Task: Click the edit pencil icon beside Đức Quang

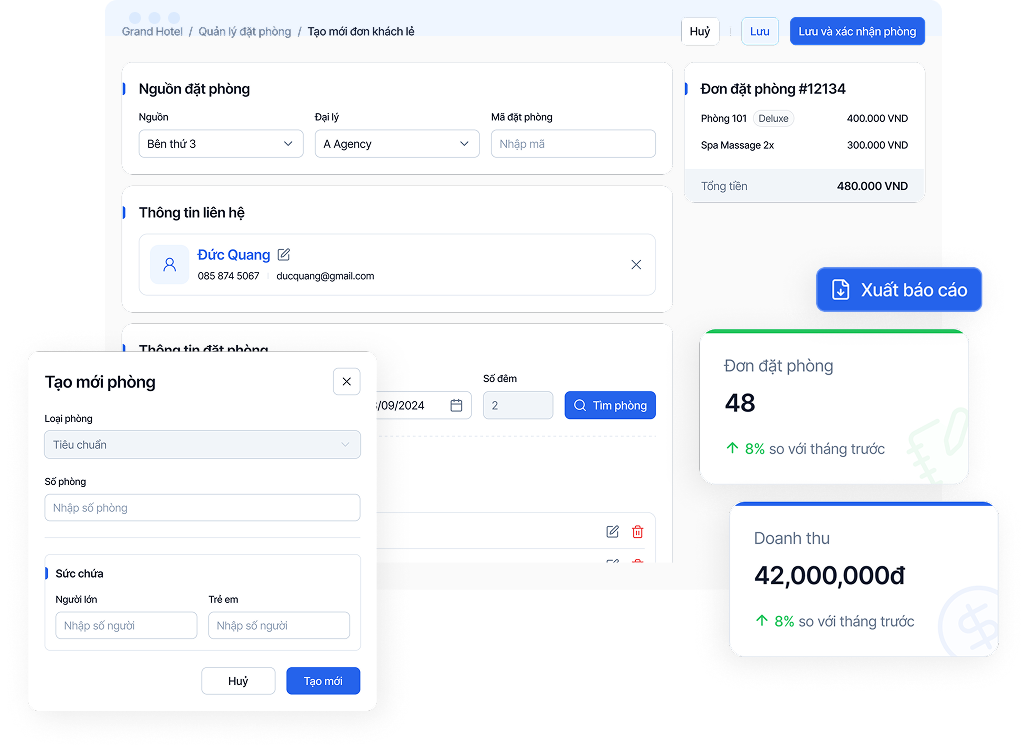Action: (x=284, y=255)
